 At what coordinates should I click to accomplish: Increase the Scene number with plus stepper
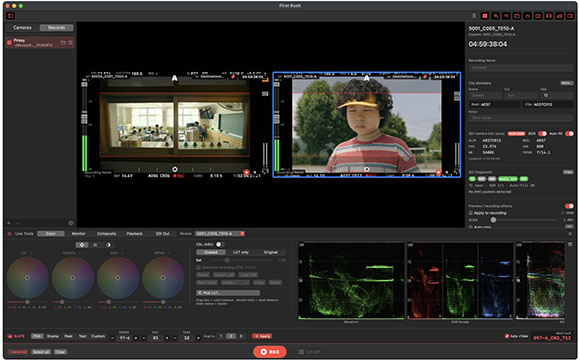tap(136, 338)
